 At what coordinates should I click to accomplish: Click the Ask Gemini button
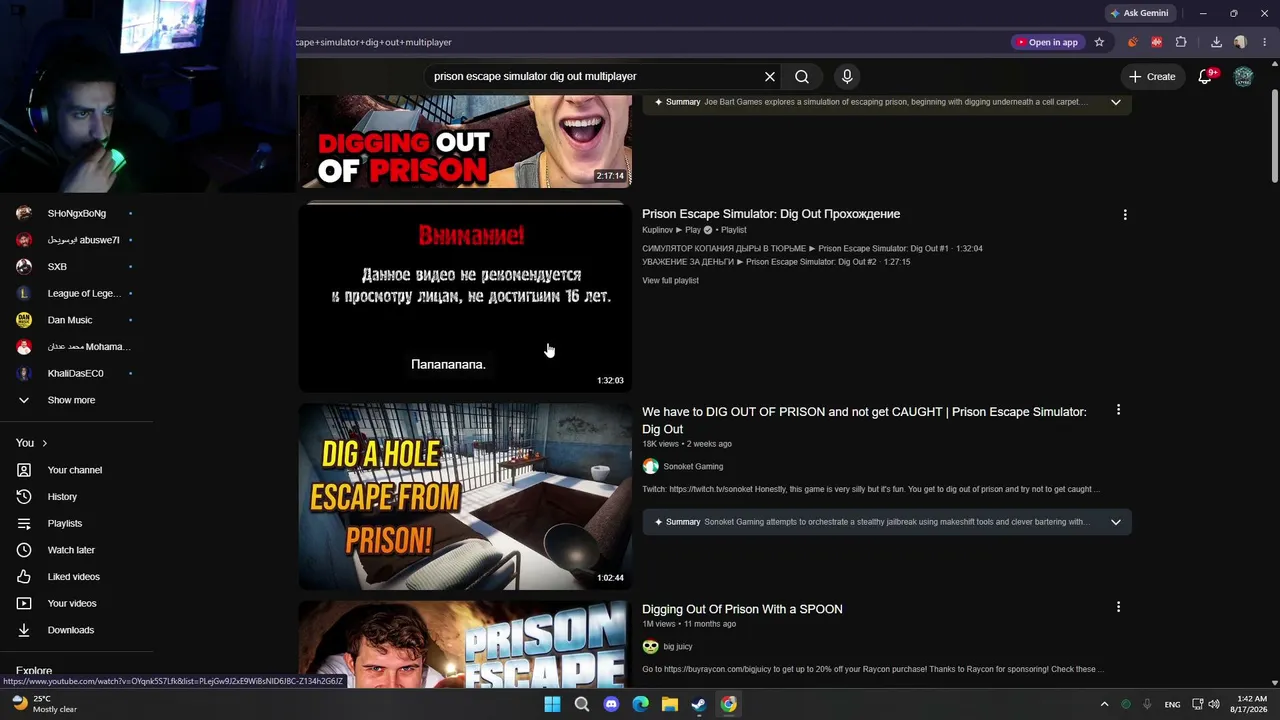pyautogui.click(x=1138, y=13)
